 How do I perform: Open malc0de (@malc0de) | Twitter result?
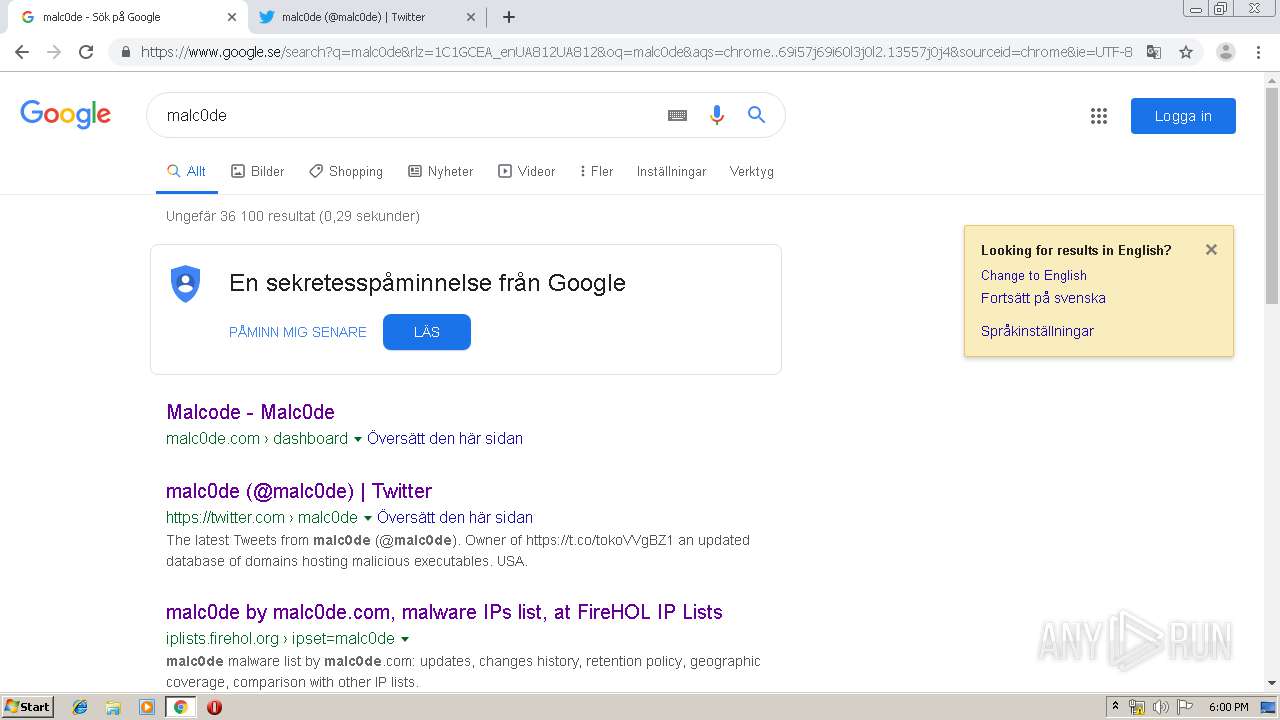[299, 491]
